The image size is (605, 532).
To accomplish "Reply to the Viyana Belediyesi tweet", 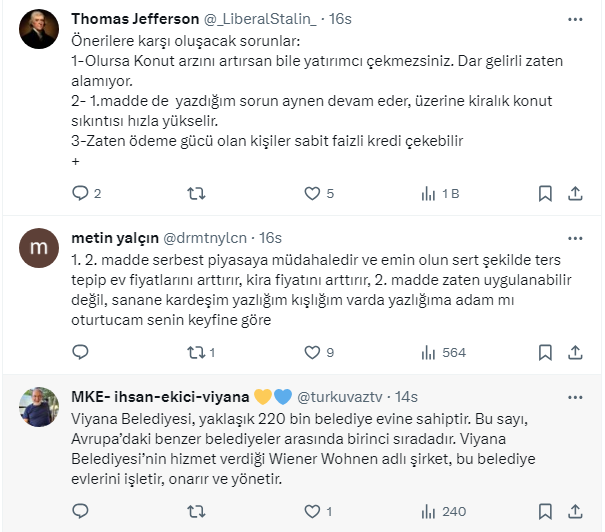I will tap(81, 511).
